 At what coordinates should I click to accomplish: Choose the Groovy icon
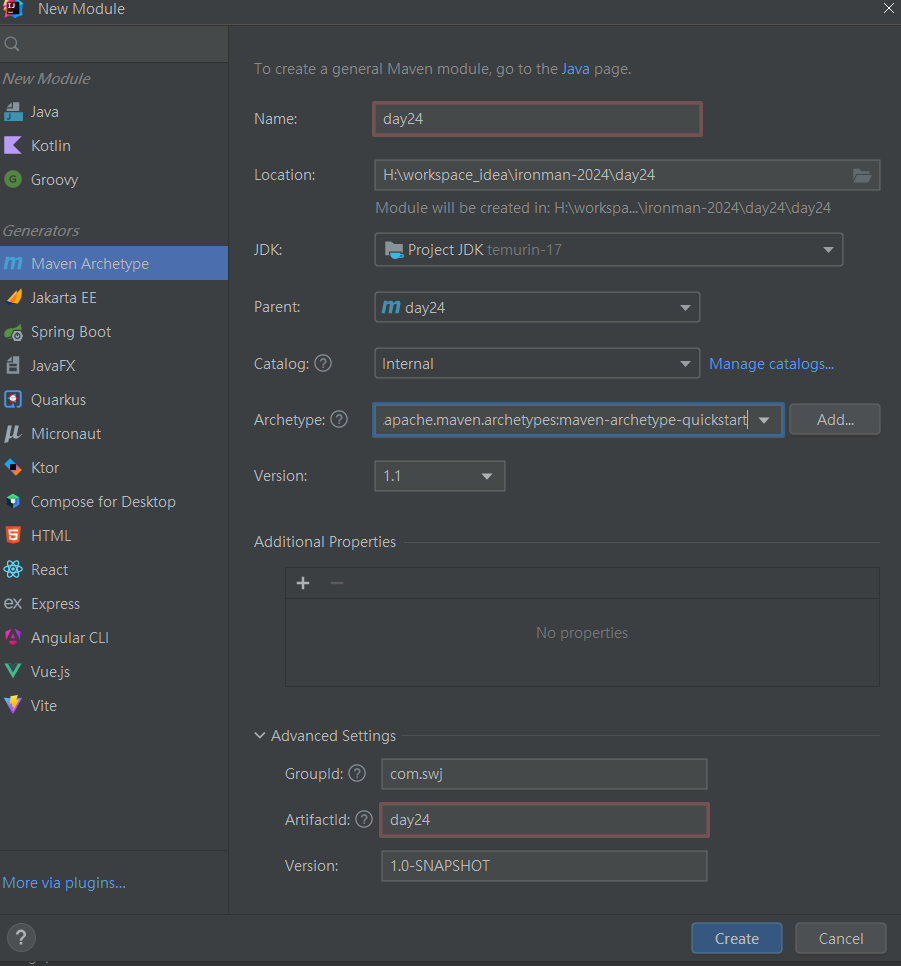[13, 179]
